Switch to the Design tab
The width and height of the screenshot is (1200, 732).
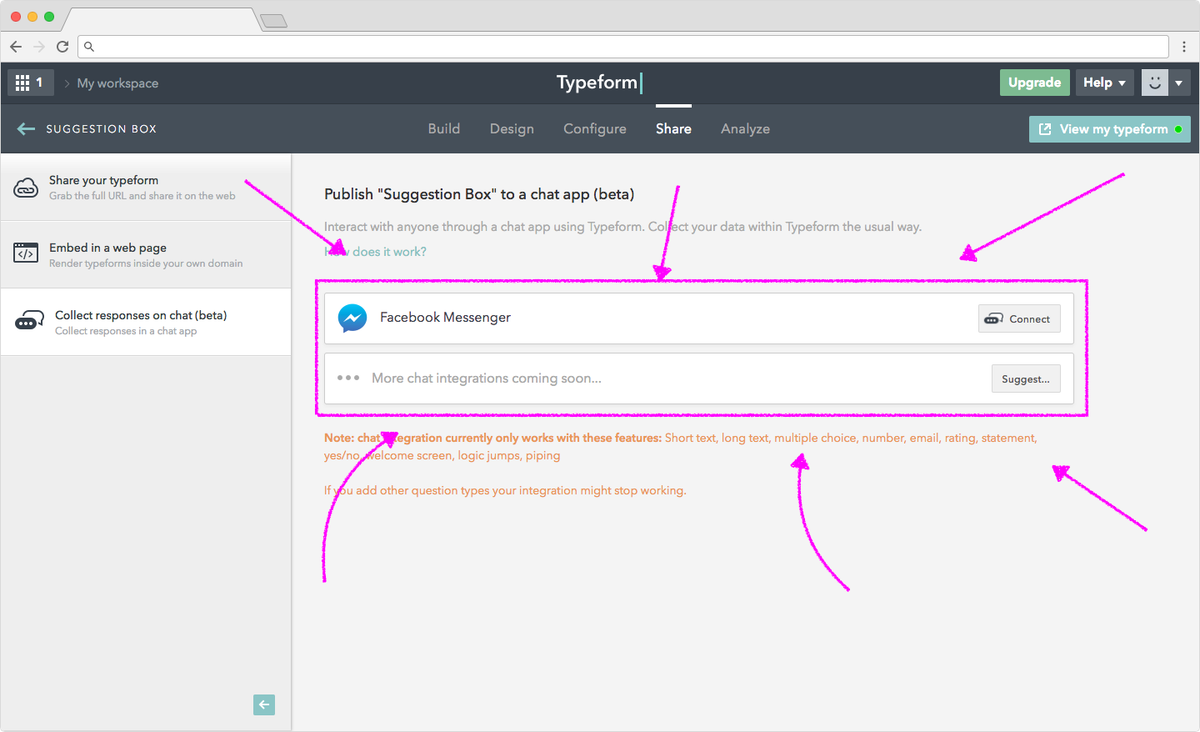(x=512, y=129)
